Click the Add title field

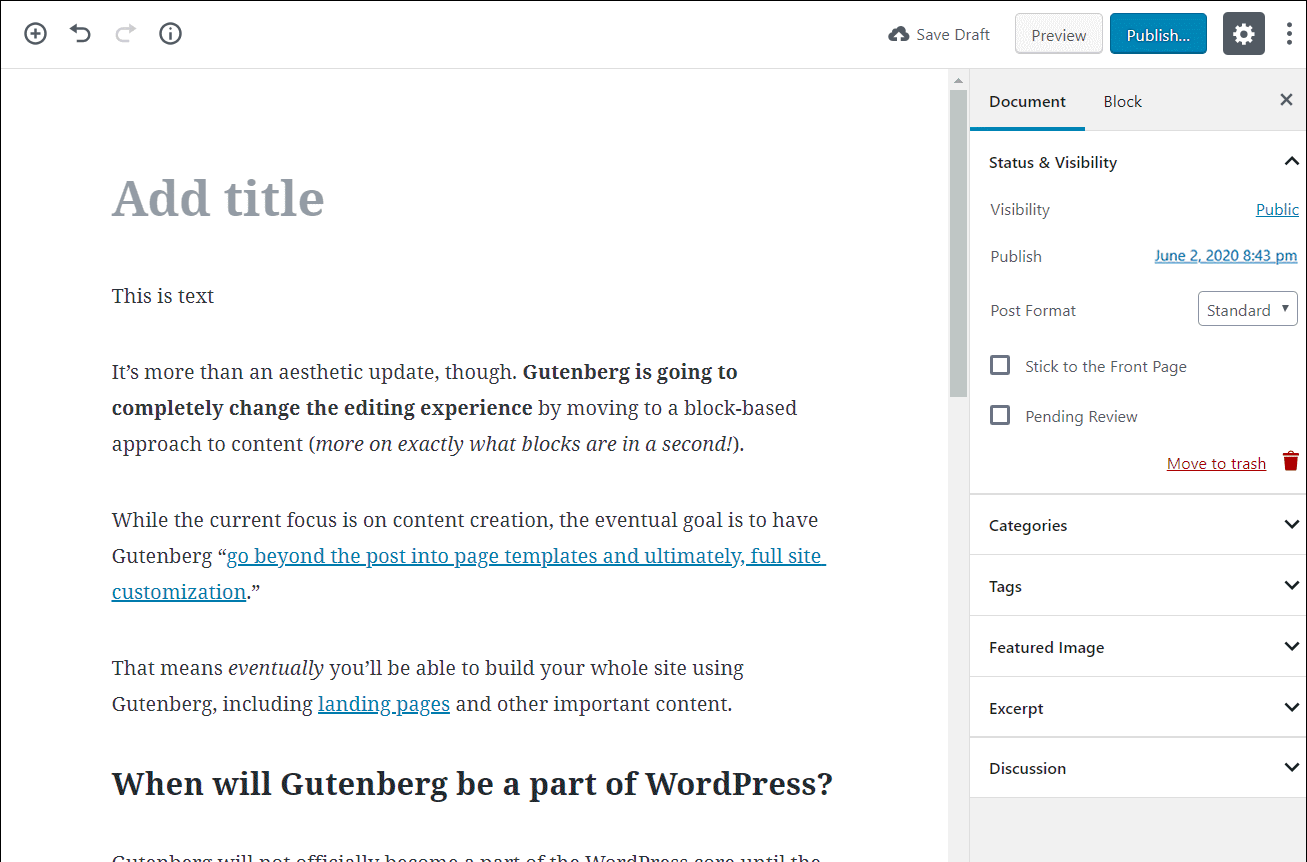point(218,197)
